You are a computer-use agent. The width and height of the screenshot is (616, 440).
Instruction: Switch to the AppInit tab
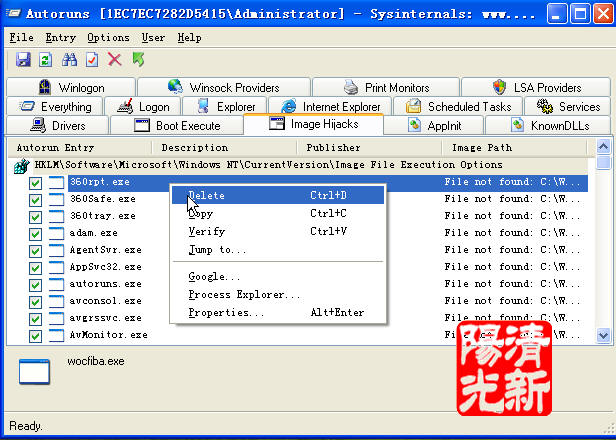coord(434,126)
